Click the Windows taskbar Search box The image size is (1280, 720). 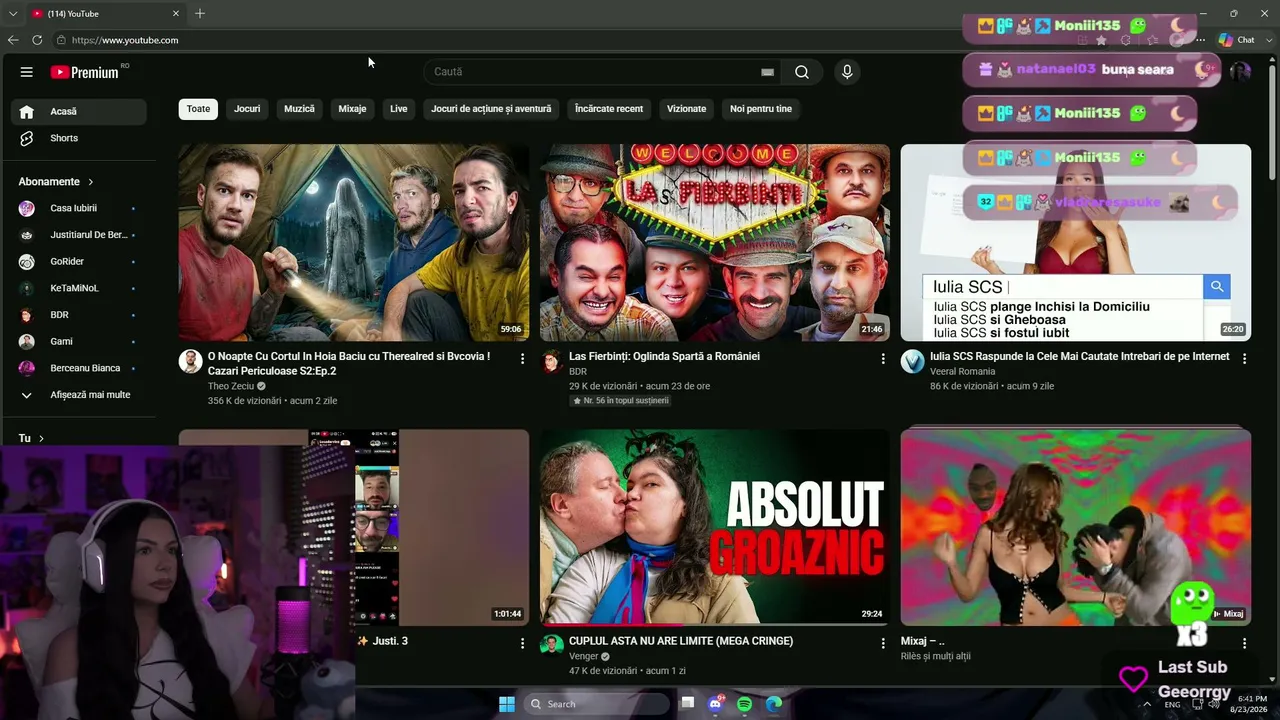(x=597, y=704)
